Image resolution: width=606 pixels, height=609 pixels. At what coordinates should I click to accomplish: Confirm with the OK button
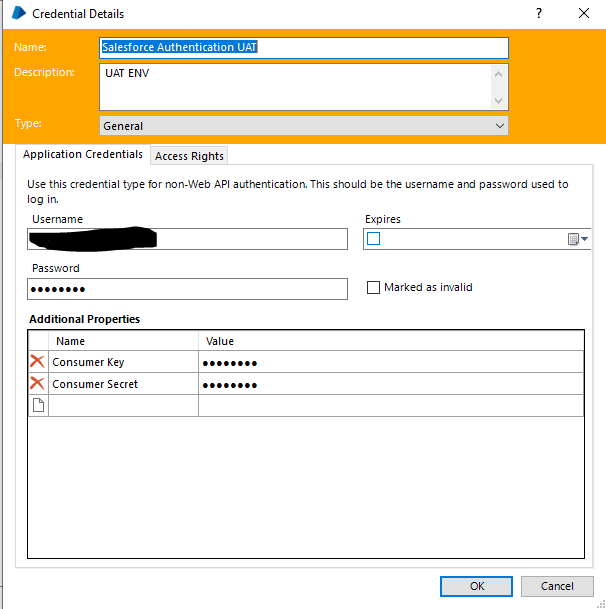tap(477, 586)
